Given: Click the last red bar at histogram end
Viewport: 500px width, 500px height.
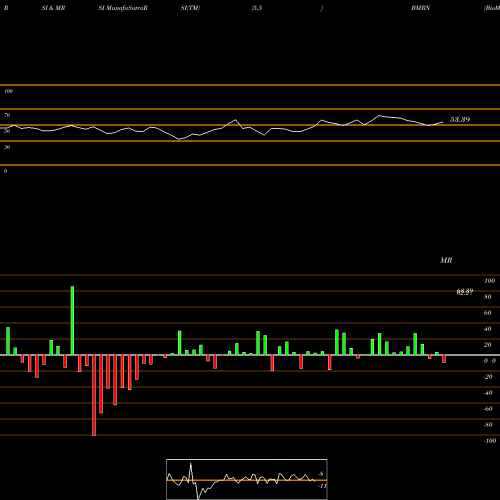Looking at the screenshot, I should pos(444,359).
